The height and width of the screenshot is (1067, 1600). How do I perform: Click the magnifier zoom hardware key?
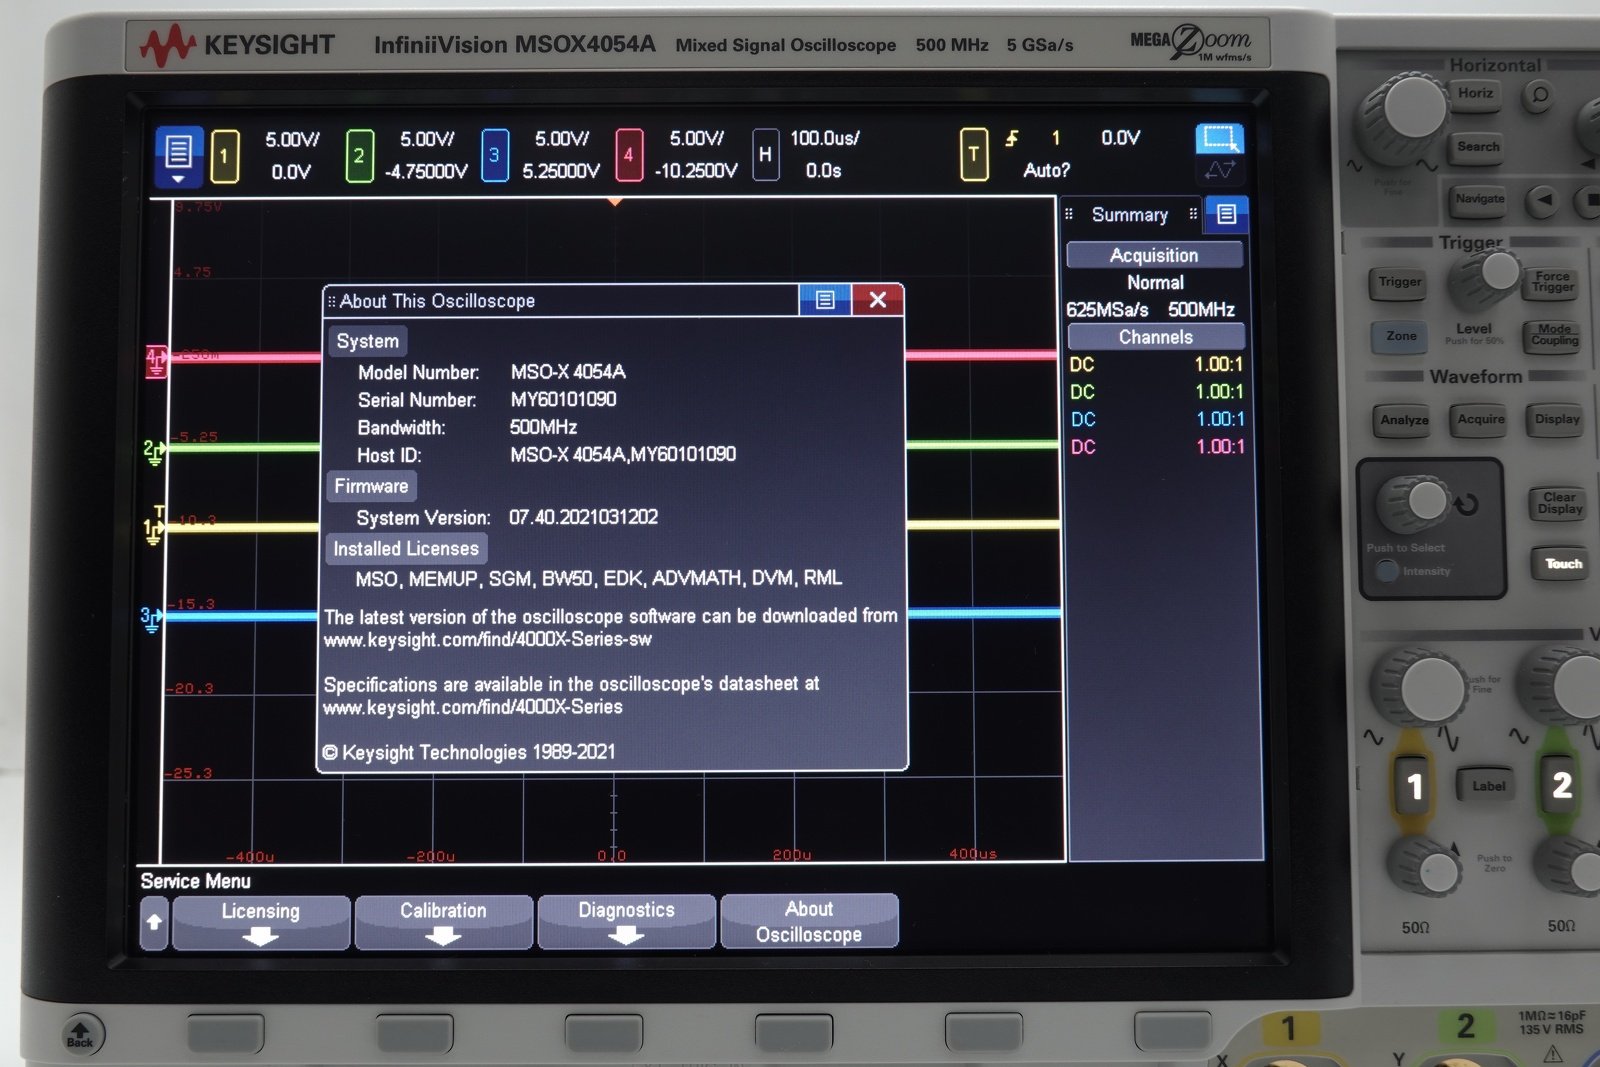point(1540,95)
